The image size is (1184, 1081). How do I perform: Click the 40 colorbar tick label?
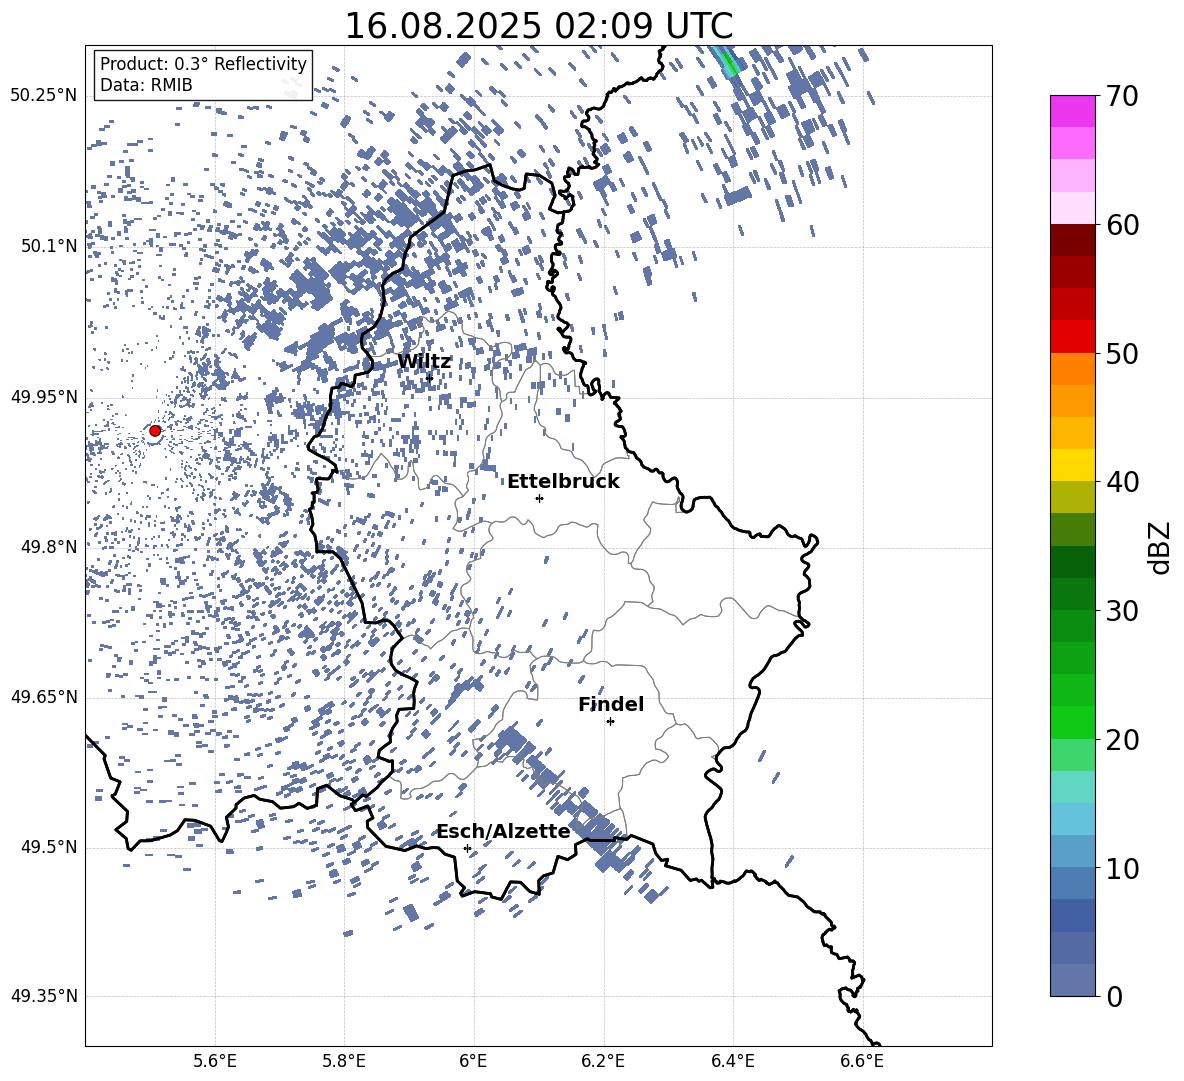(1122, 482)
